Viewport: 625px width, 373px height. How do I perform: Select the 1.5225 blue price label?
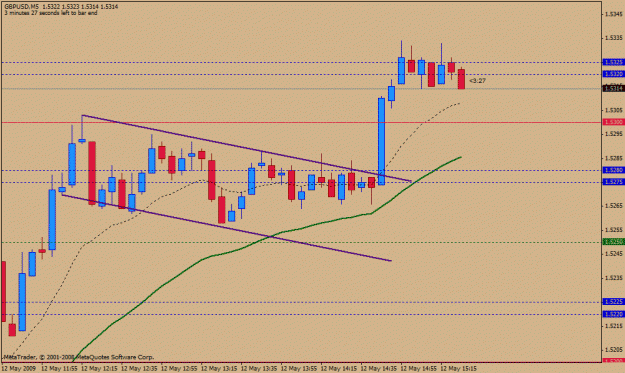click(x=613, y=302)
